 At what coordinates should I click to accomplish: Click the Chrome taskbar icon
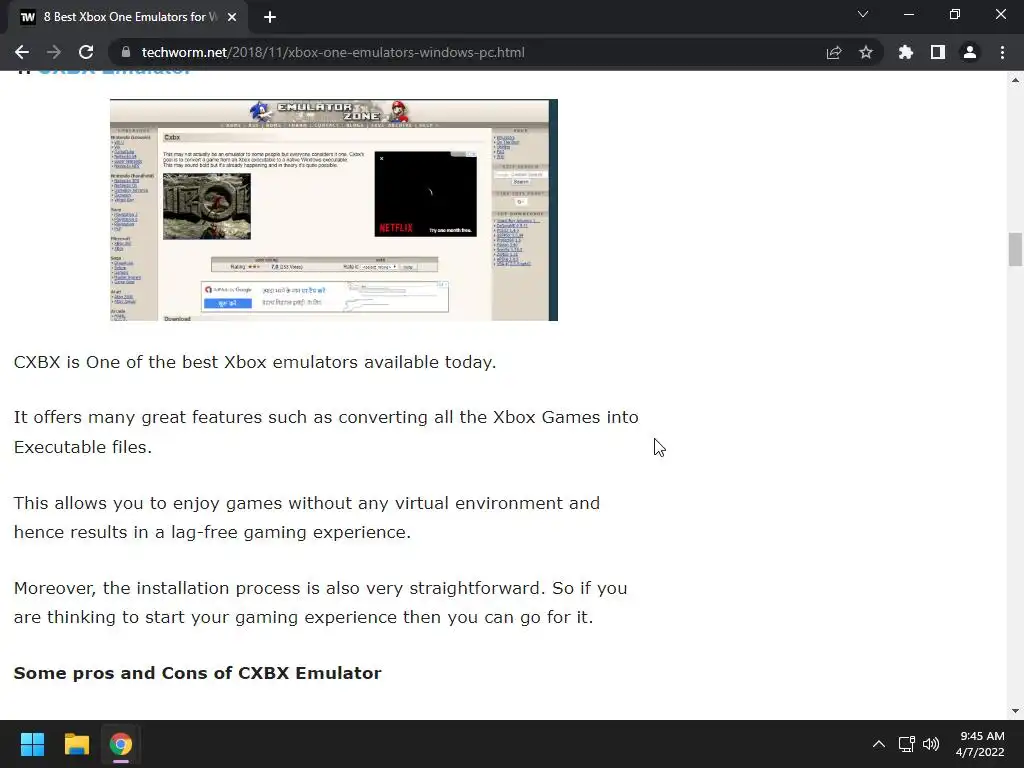point(121,744)
